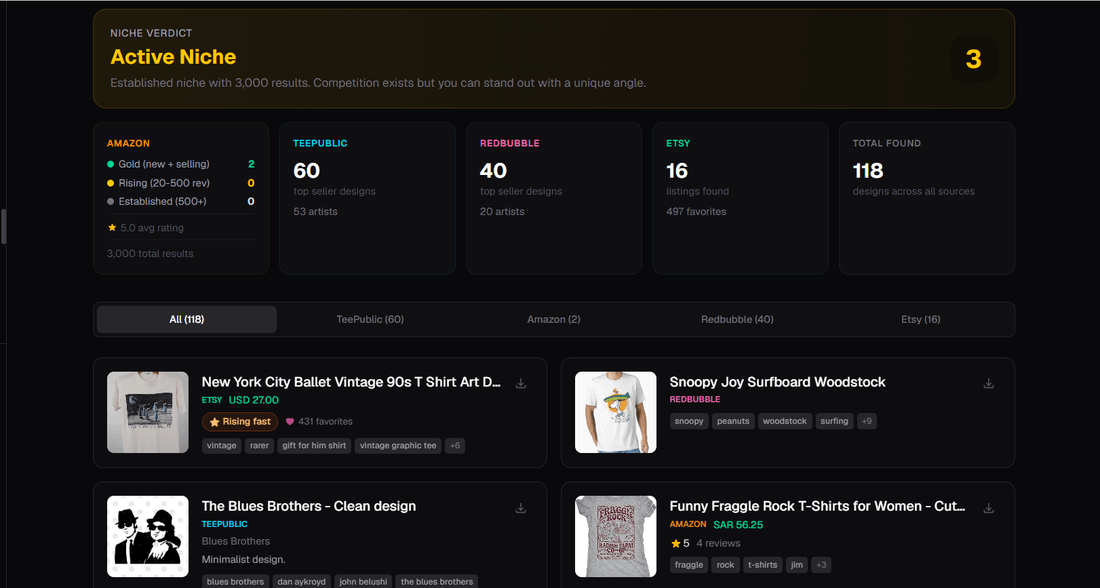Open the New York City Ballet Vintage 90s title
This screenshot has height=588, width=1100.
pyautogui.click(x=351, y=382)
